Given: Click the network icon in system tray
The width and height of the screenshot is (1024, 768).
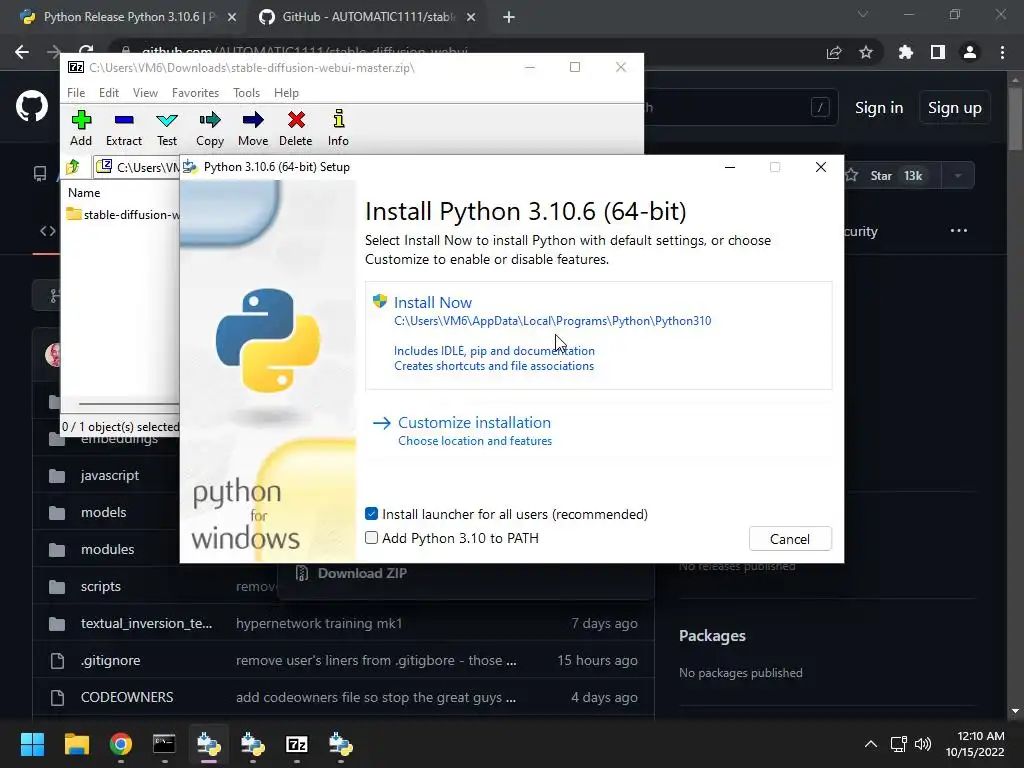Looking at the screenshot, I should click(x=899, y=744).
